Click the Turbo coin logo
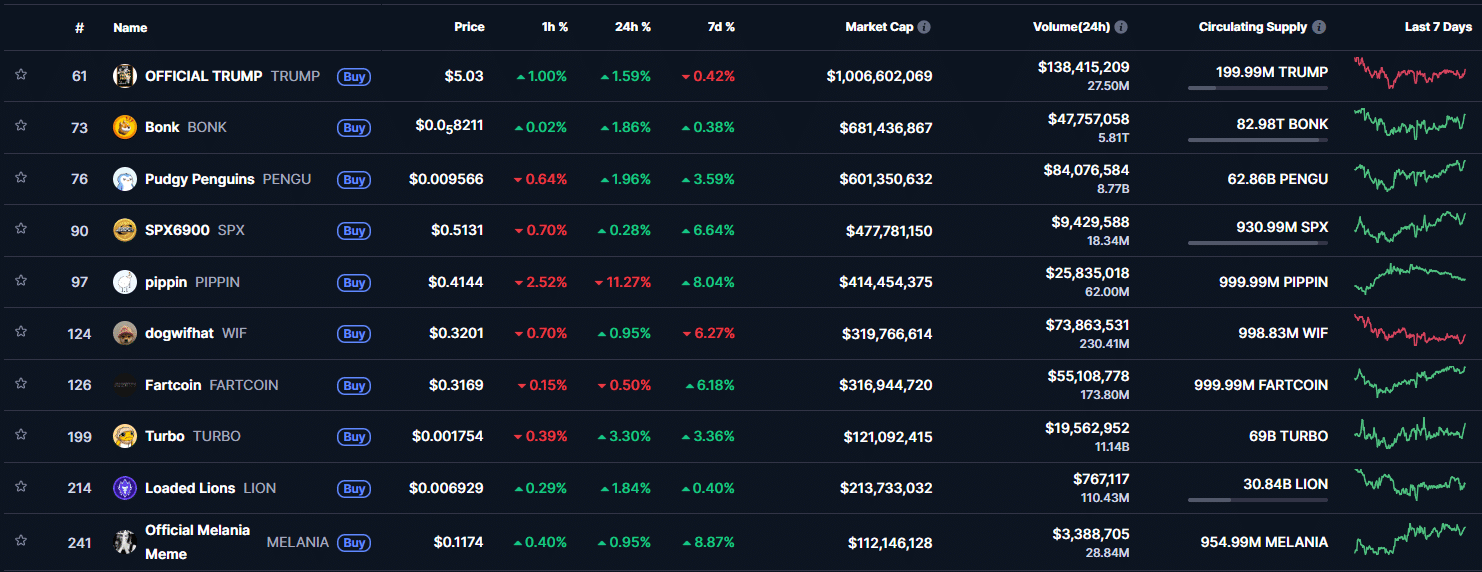 [125, 436]
